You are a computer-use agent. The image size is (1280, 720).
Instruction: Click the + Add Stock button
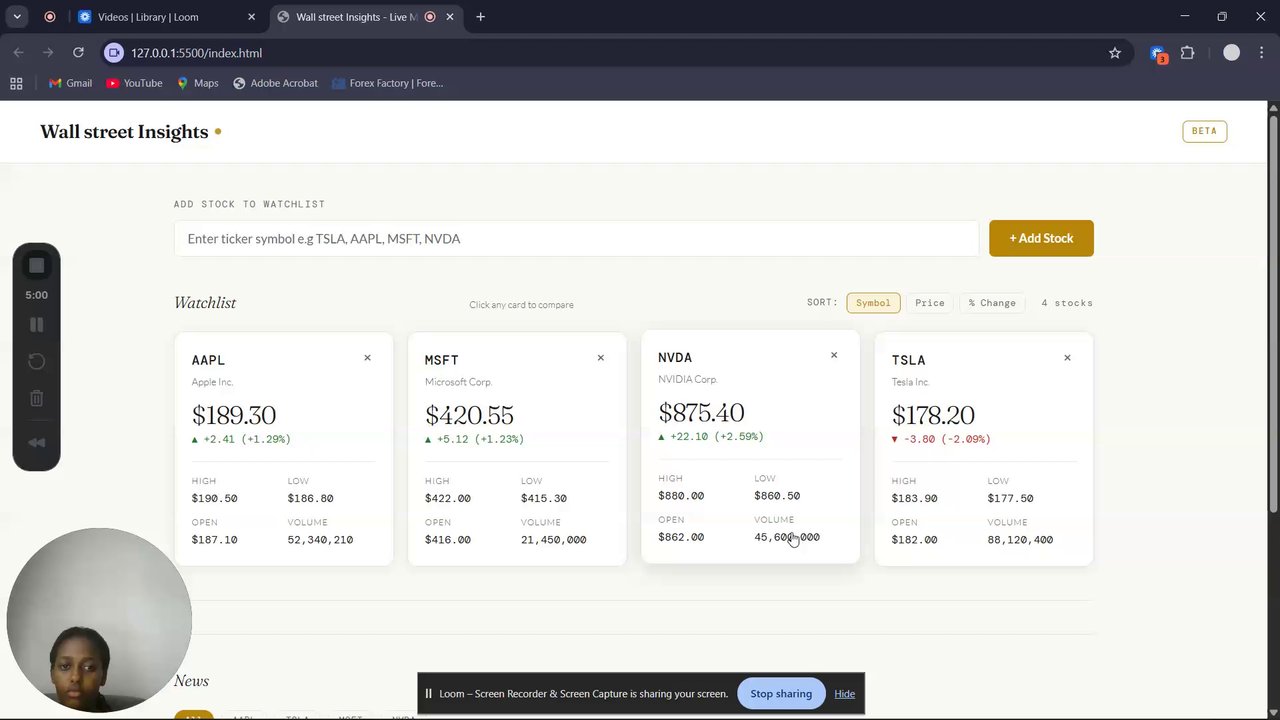pyautogui.click(x=1041, y=238)
